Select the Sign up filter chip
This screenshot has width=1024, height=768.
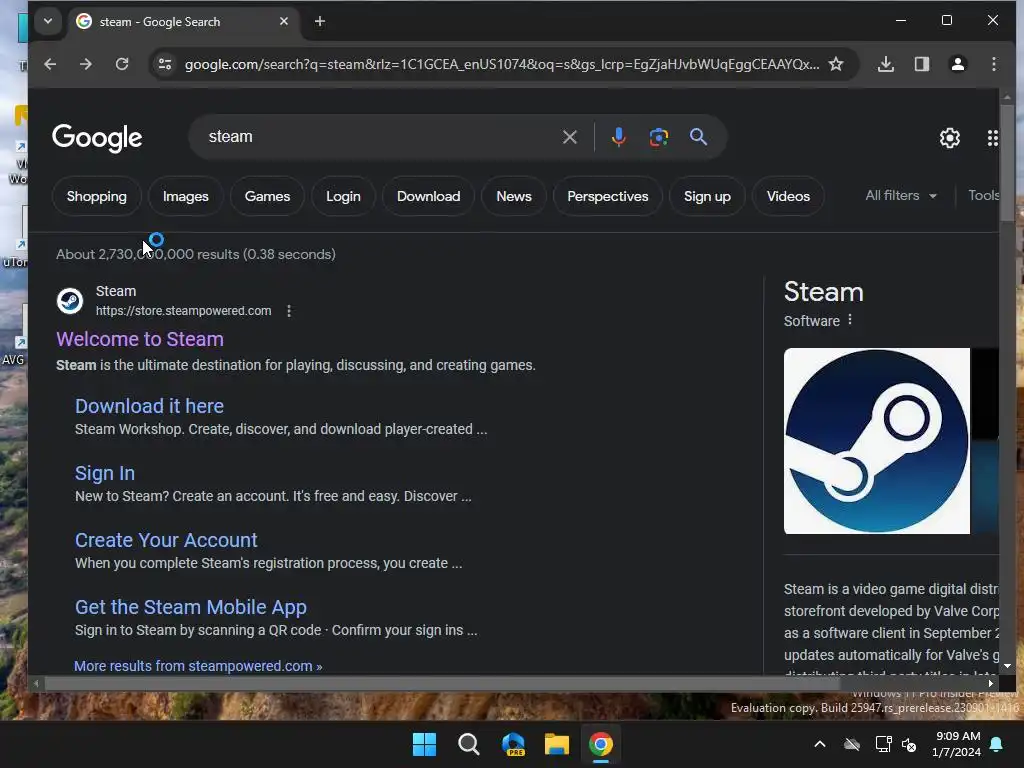(x=707, y=197)
